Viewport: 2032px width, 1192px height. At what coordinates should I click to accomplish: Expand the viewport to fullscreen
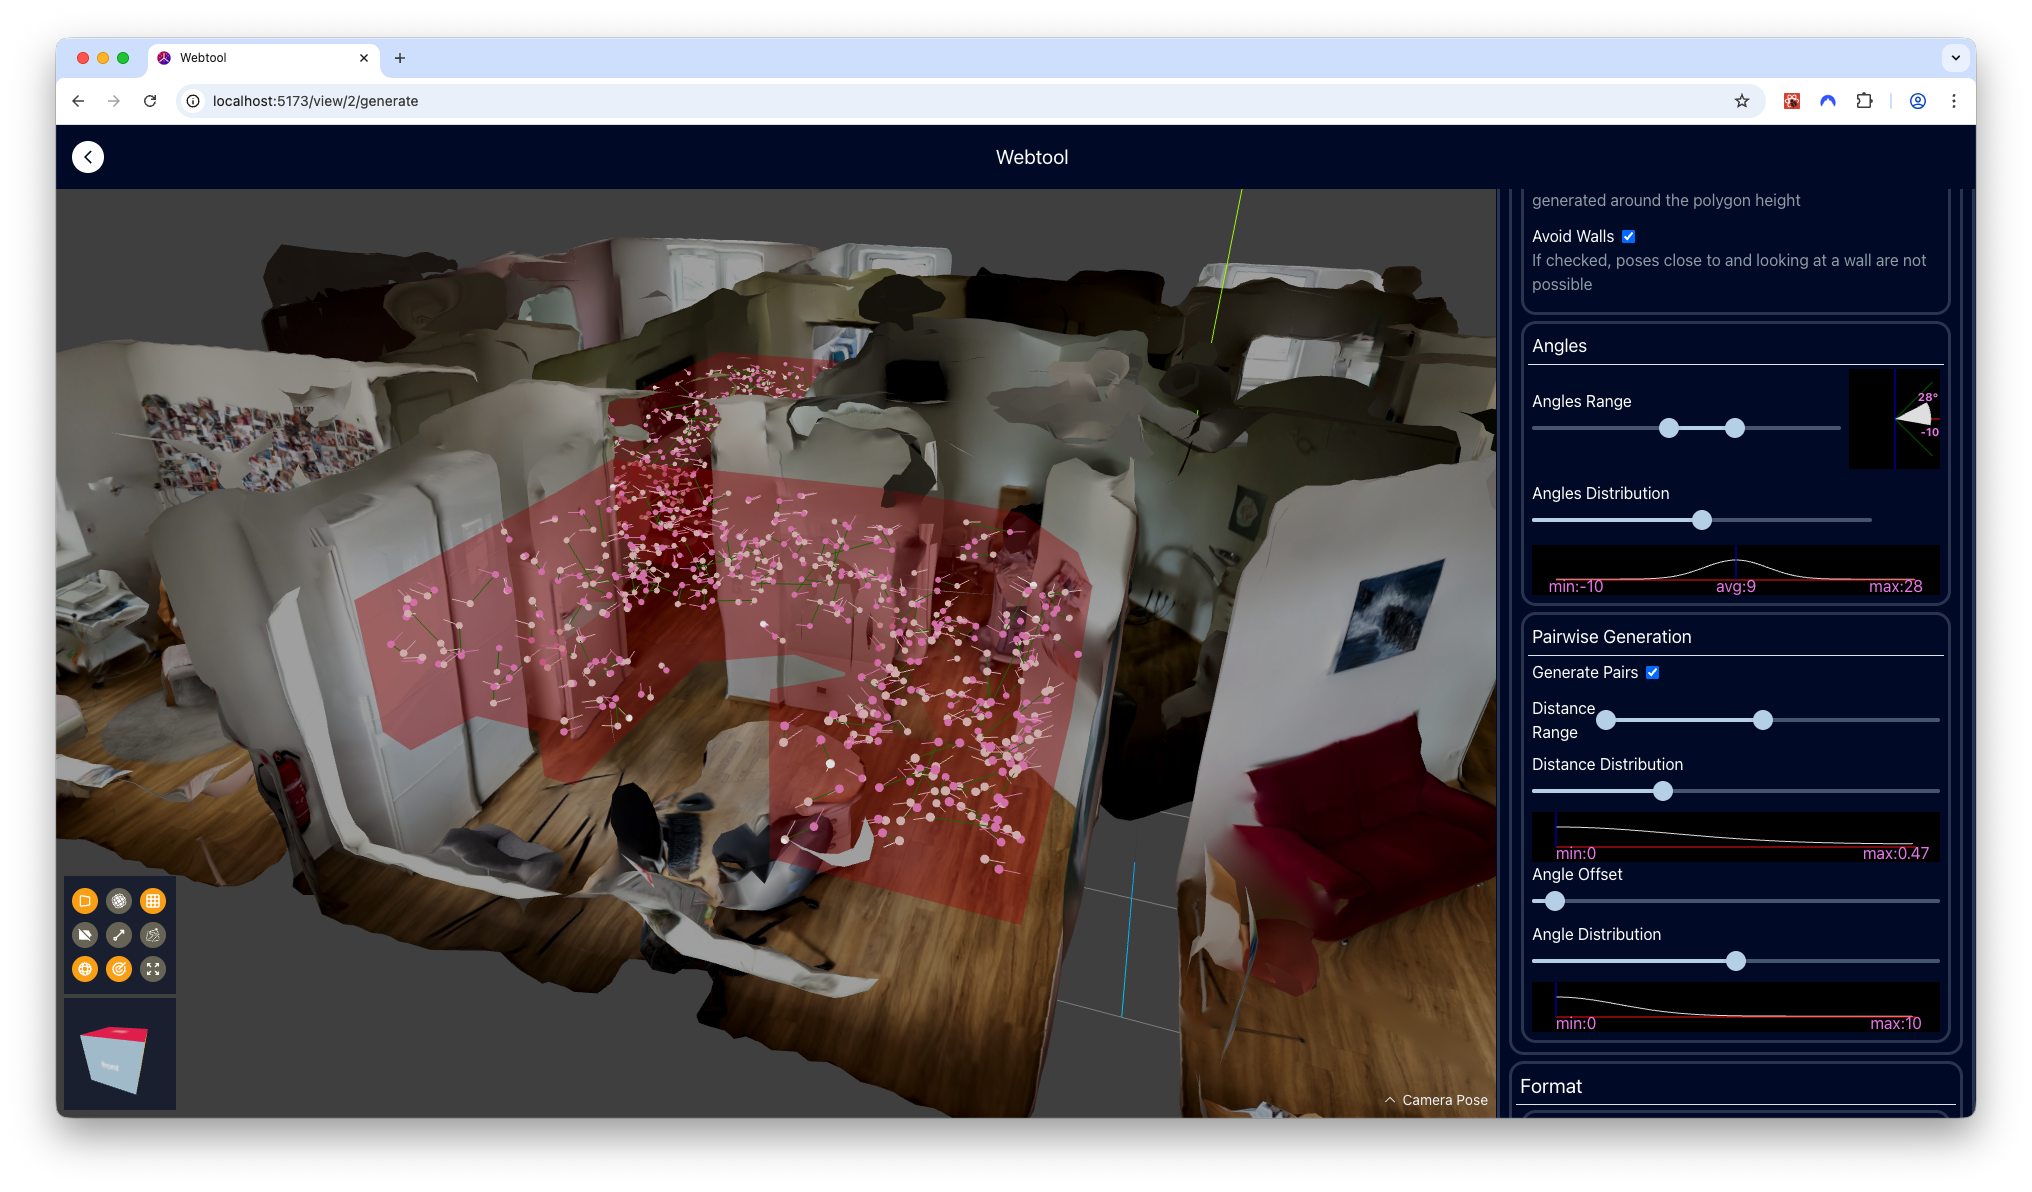(153, 968)
